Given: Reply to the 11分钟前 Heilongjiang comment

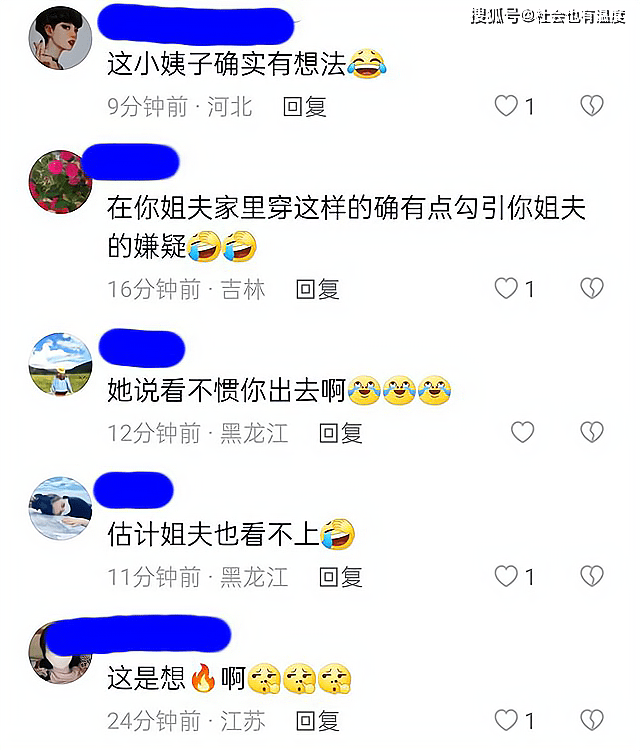Looking at the screenshot, I should (x=341, y=577).
